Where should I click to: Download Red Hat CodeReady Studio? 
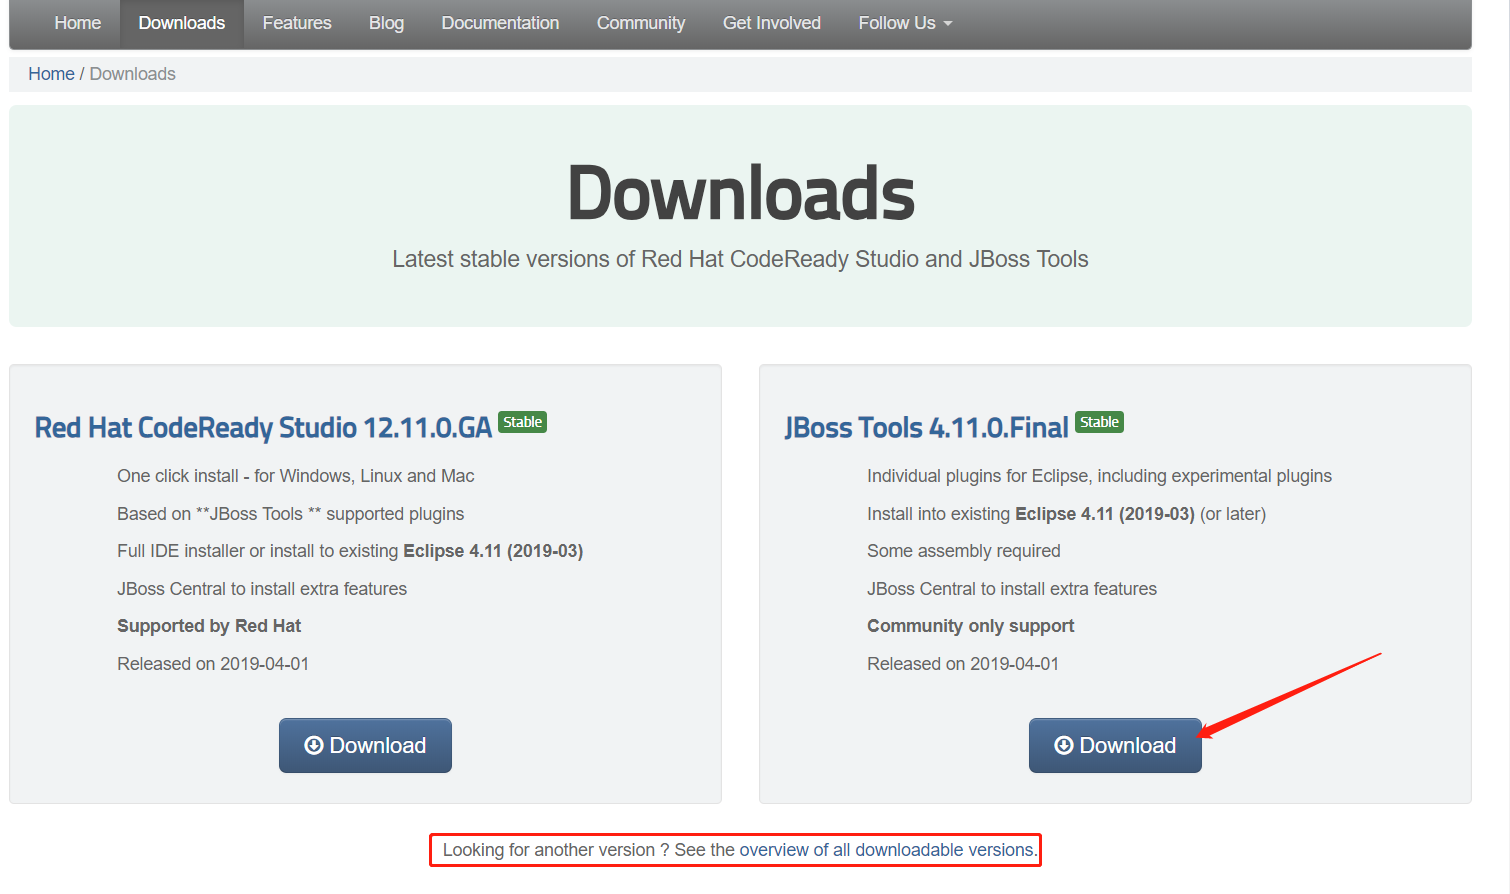pyautogui.click(x=365, y=745)
